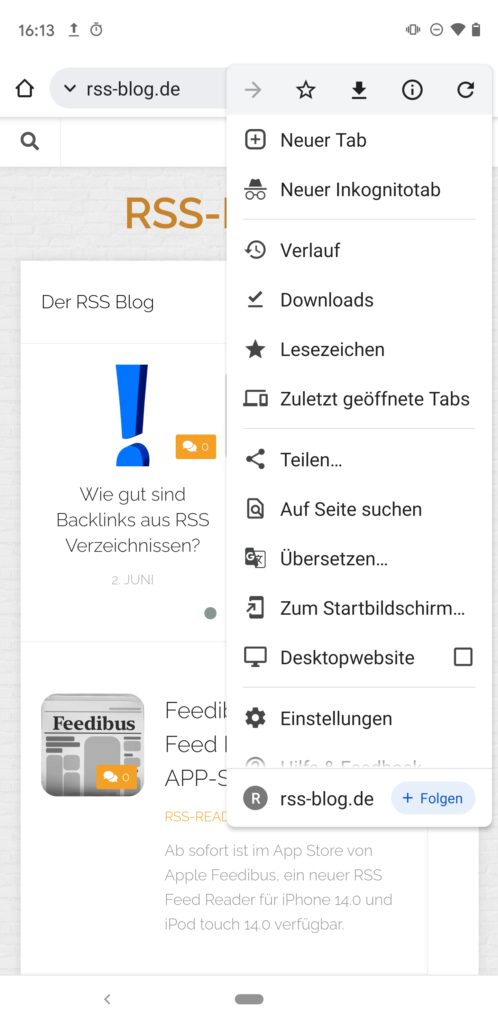Screen dimensions: 498x1024
Task: Open Verlauf history entry
Action: (359, 250)
